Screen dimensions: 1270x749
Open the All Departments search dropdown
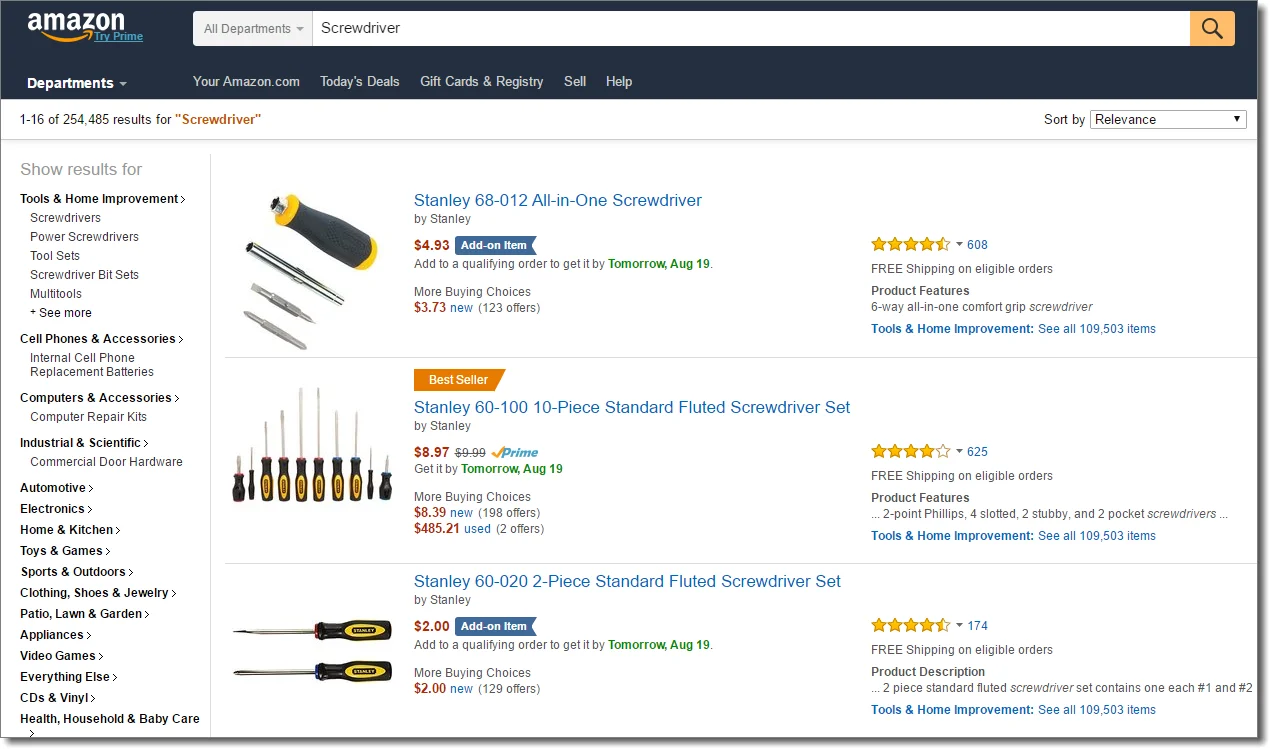coord(253,29)
